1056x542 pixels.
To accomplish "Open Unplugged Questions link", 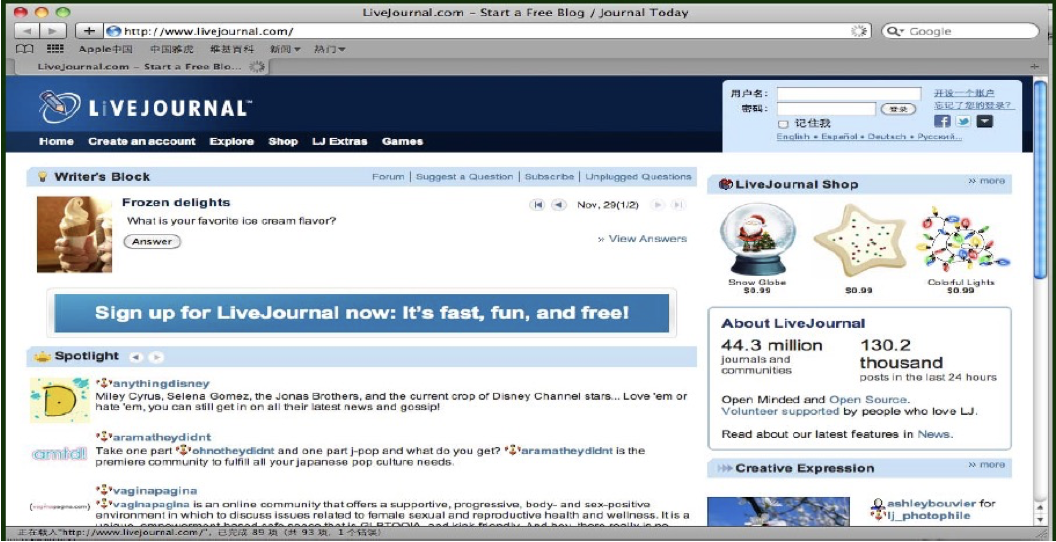I will (x=638, y=177).
